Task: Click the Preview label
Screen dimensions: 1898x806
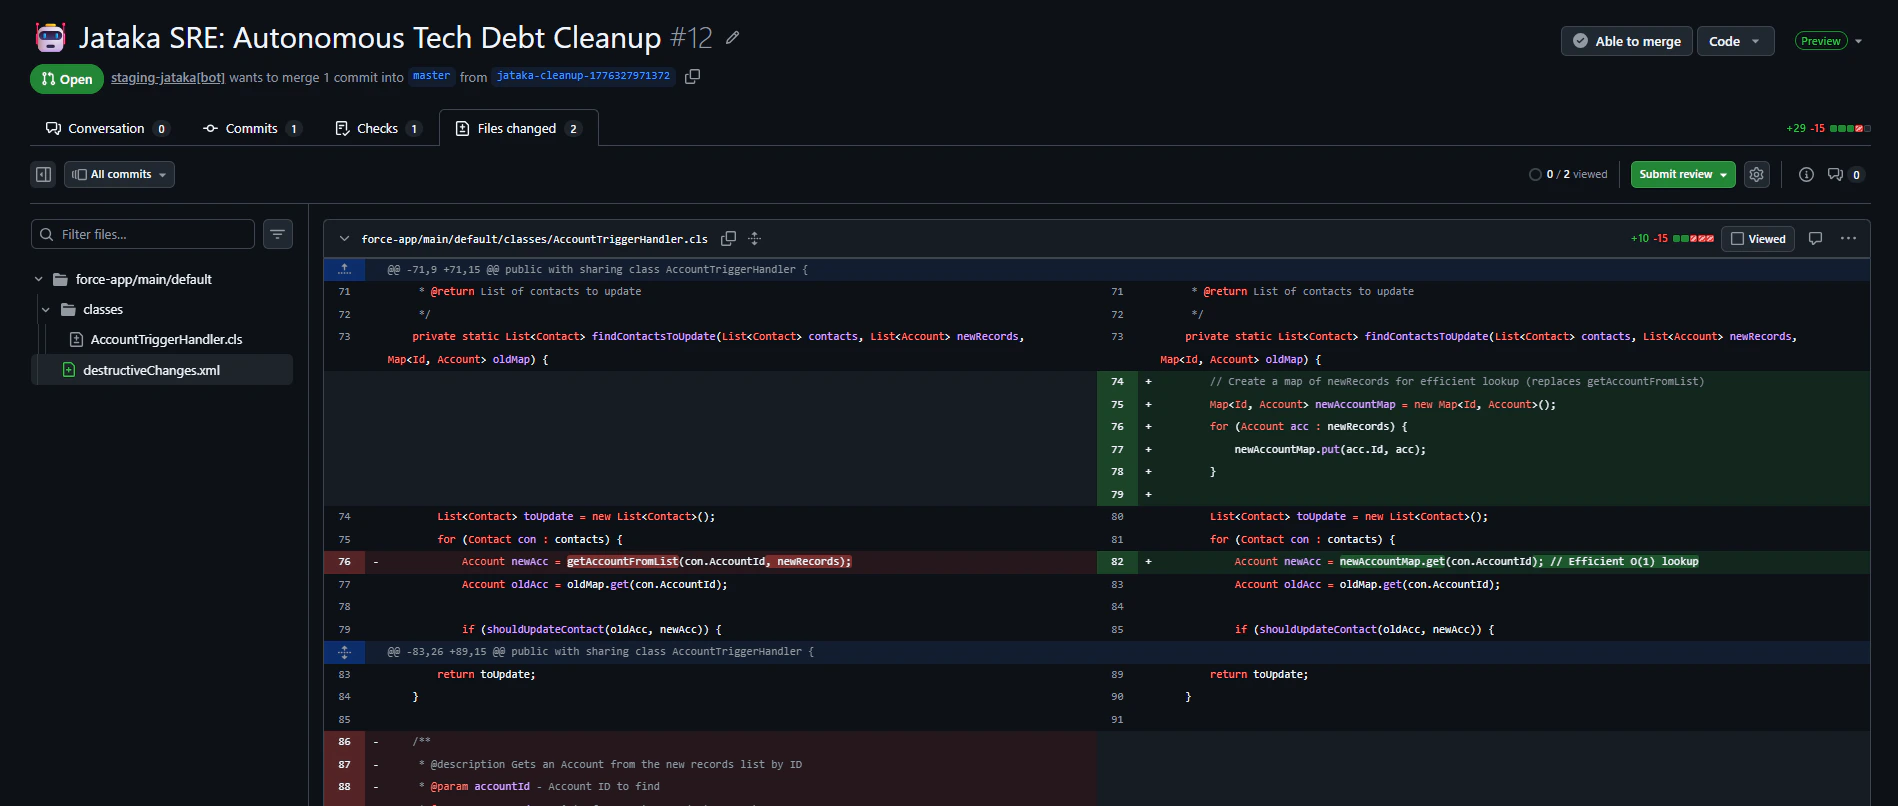Action: click(1821, 41)
